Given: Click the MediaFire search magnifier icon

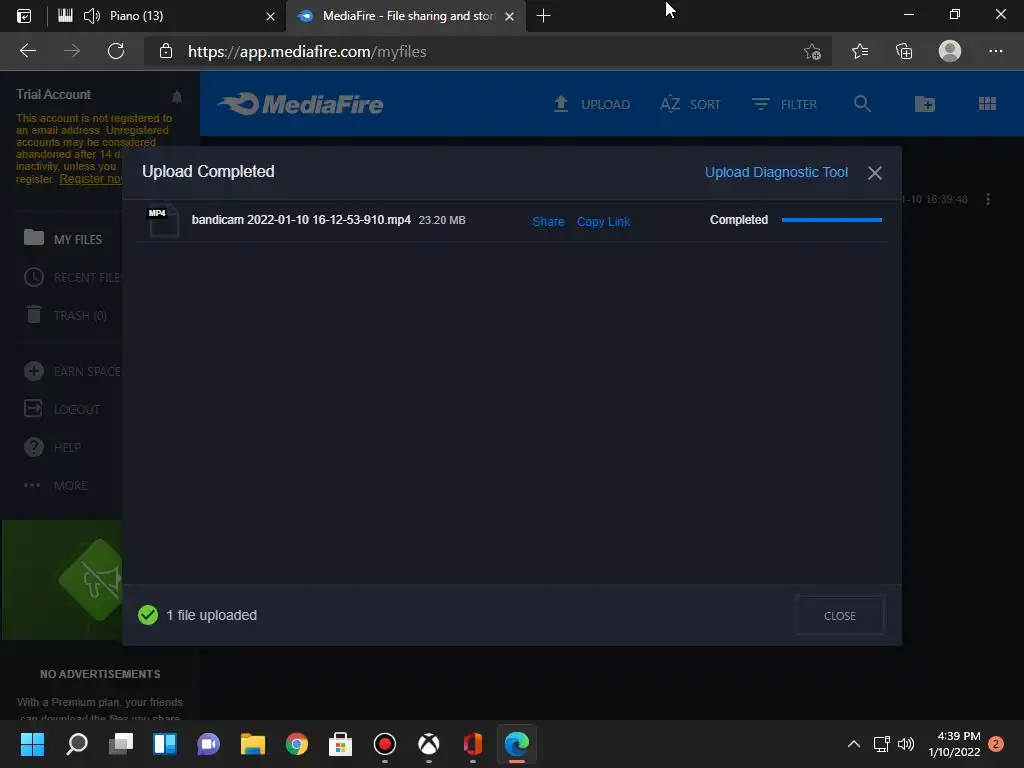Looking at the screenshot, I should 862,104.
